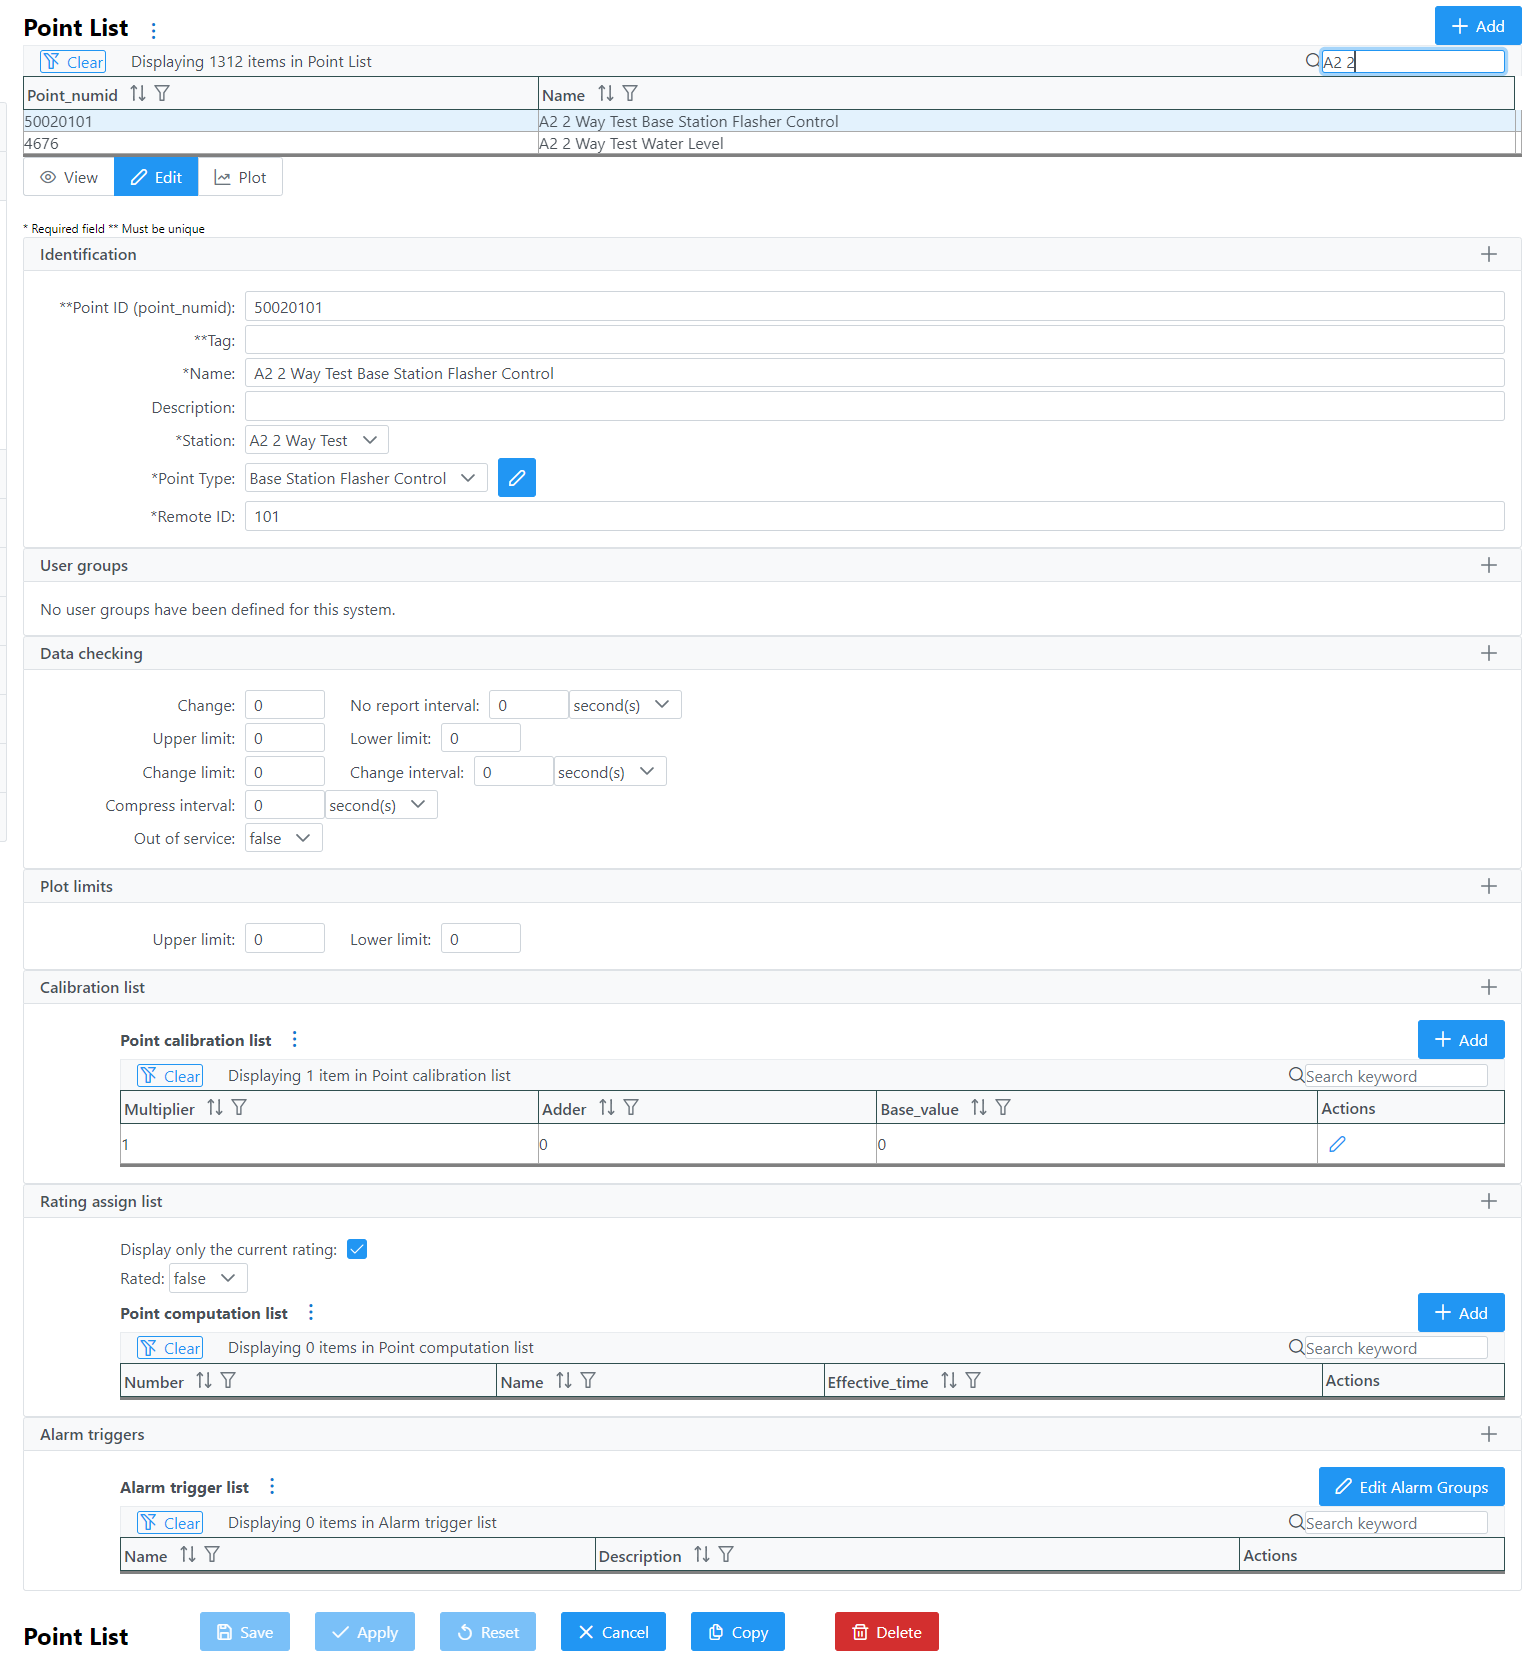Image resolution: width=1526 pixels, height=1657 pixels.
Task: Open the Station dropdown
Action: (x=316, y=440)
